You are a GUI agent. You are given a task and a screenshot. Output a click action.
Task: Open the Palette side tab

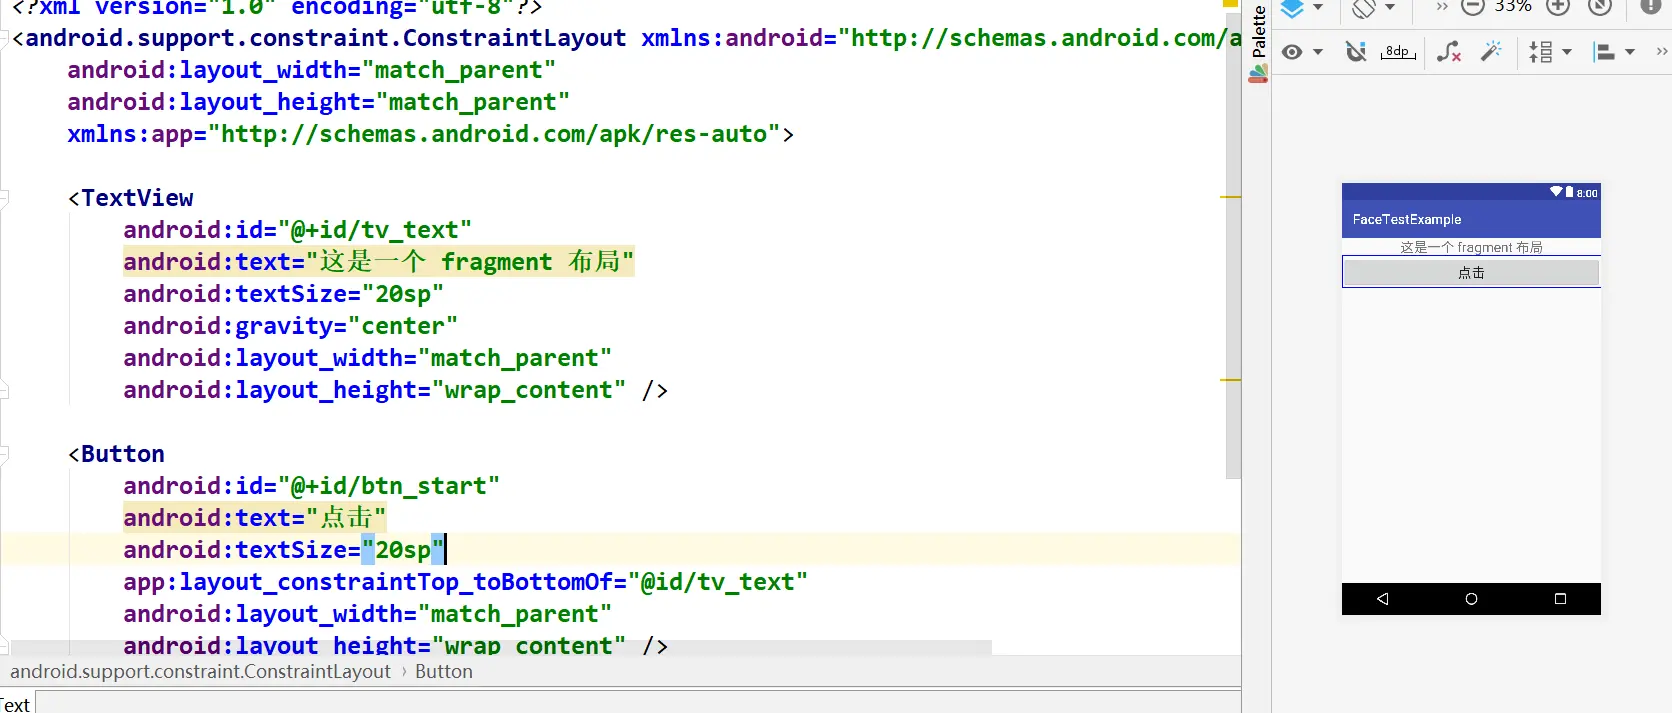pyautogui.click(x=1258, y=30)
